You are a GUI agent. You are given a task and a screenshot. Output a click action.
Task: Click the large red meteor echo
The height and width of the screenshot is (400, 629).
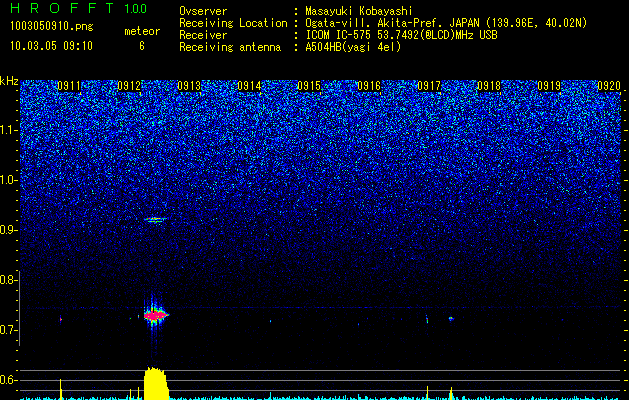156,315
